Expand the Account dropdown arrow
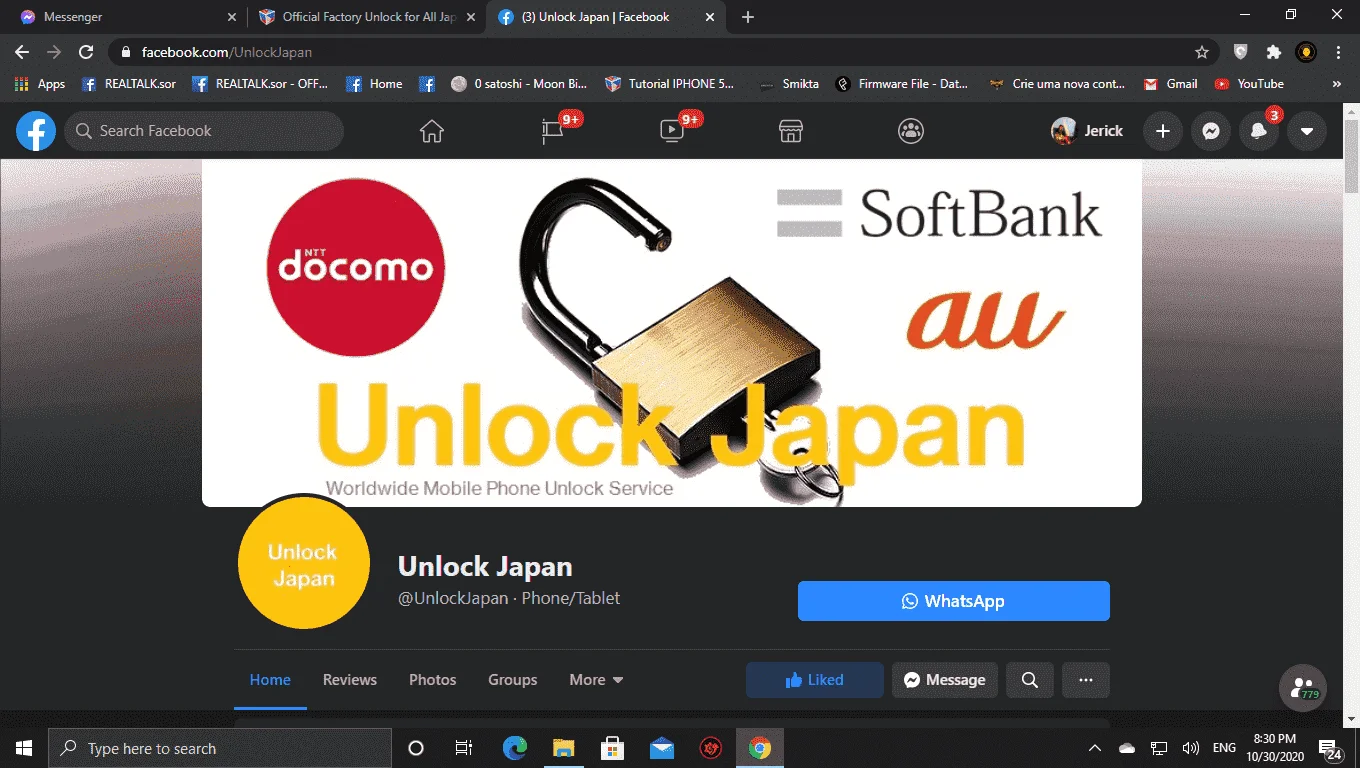 click(x=1307, y=131)
